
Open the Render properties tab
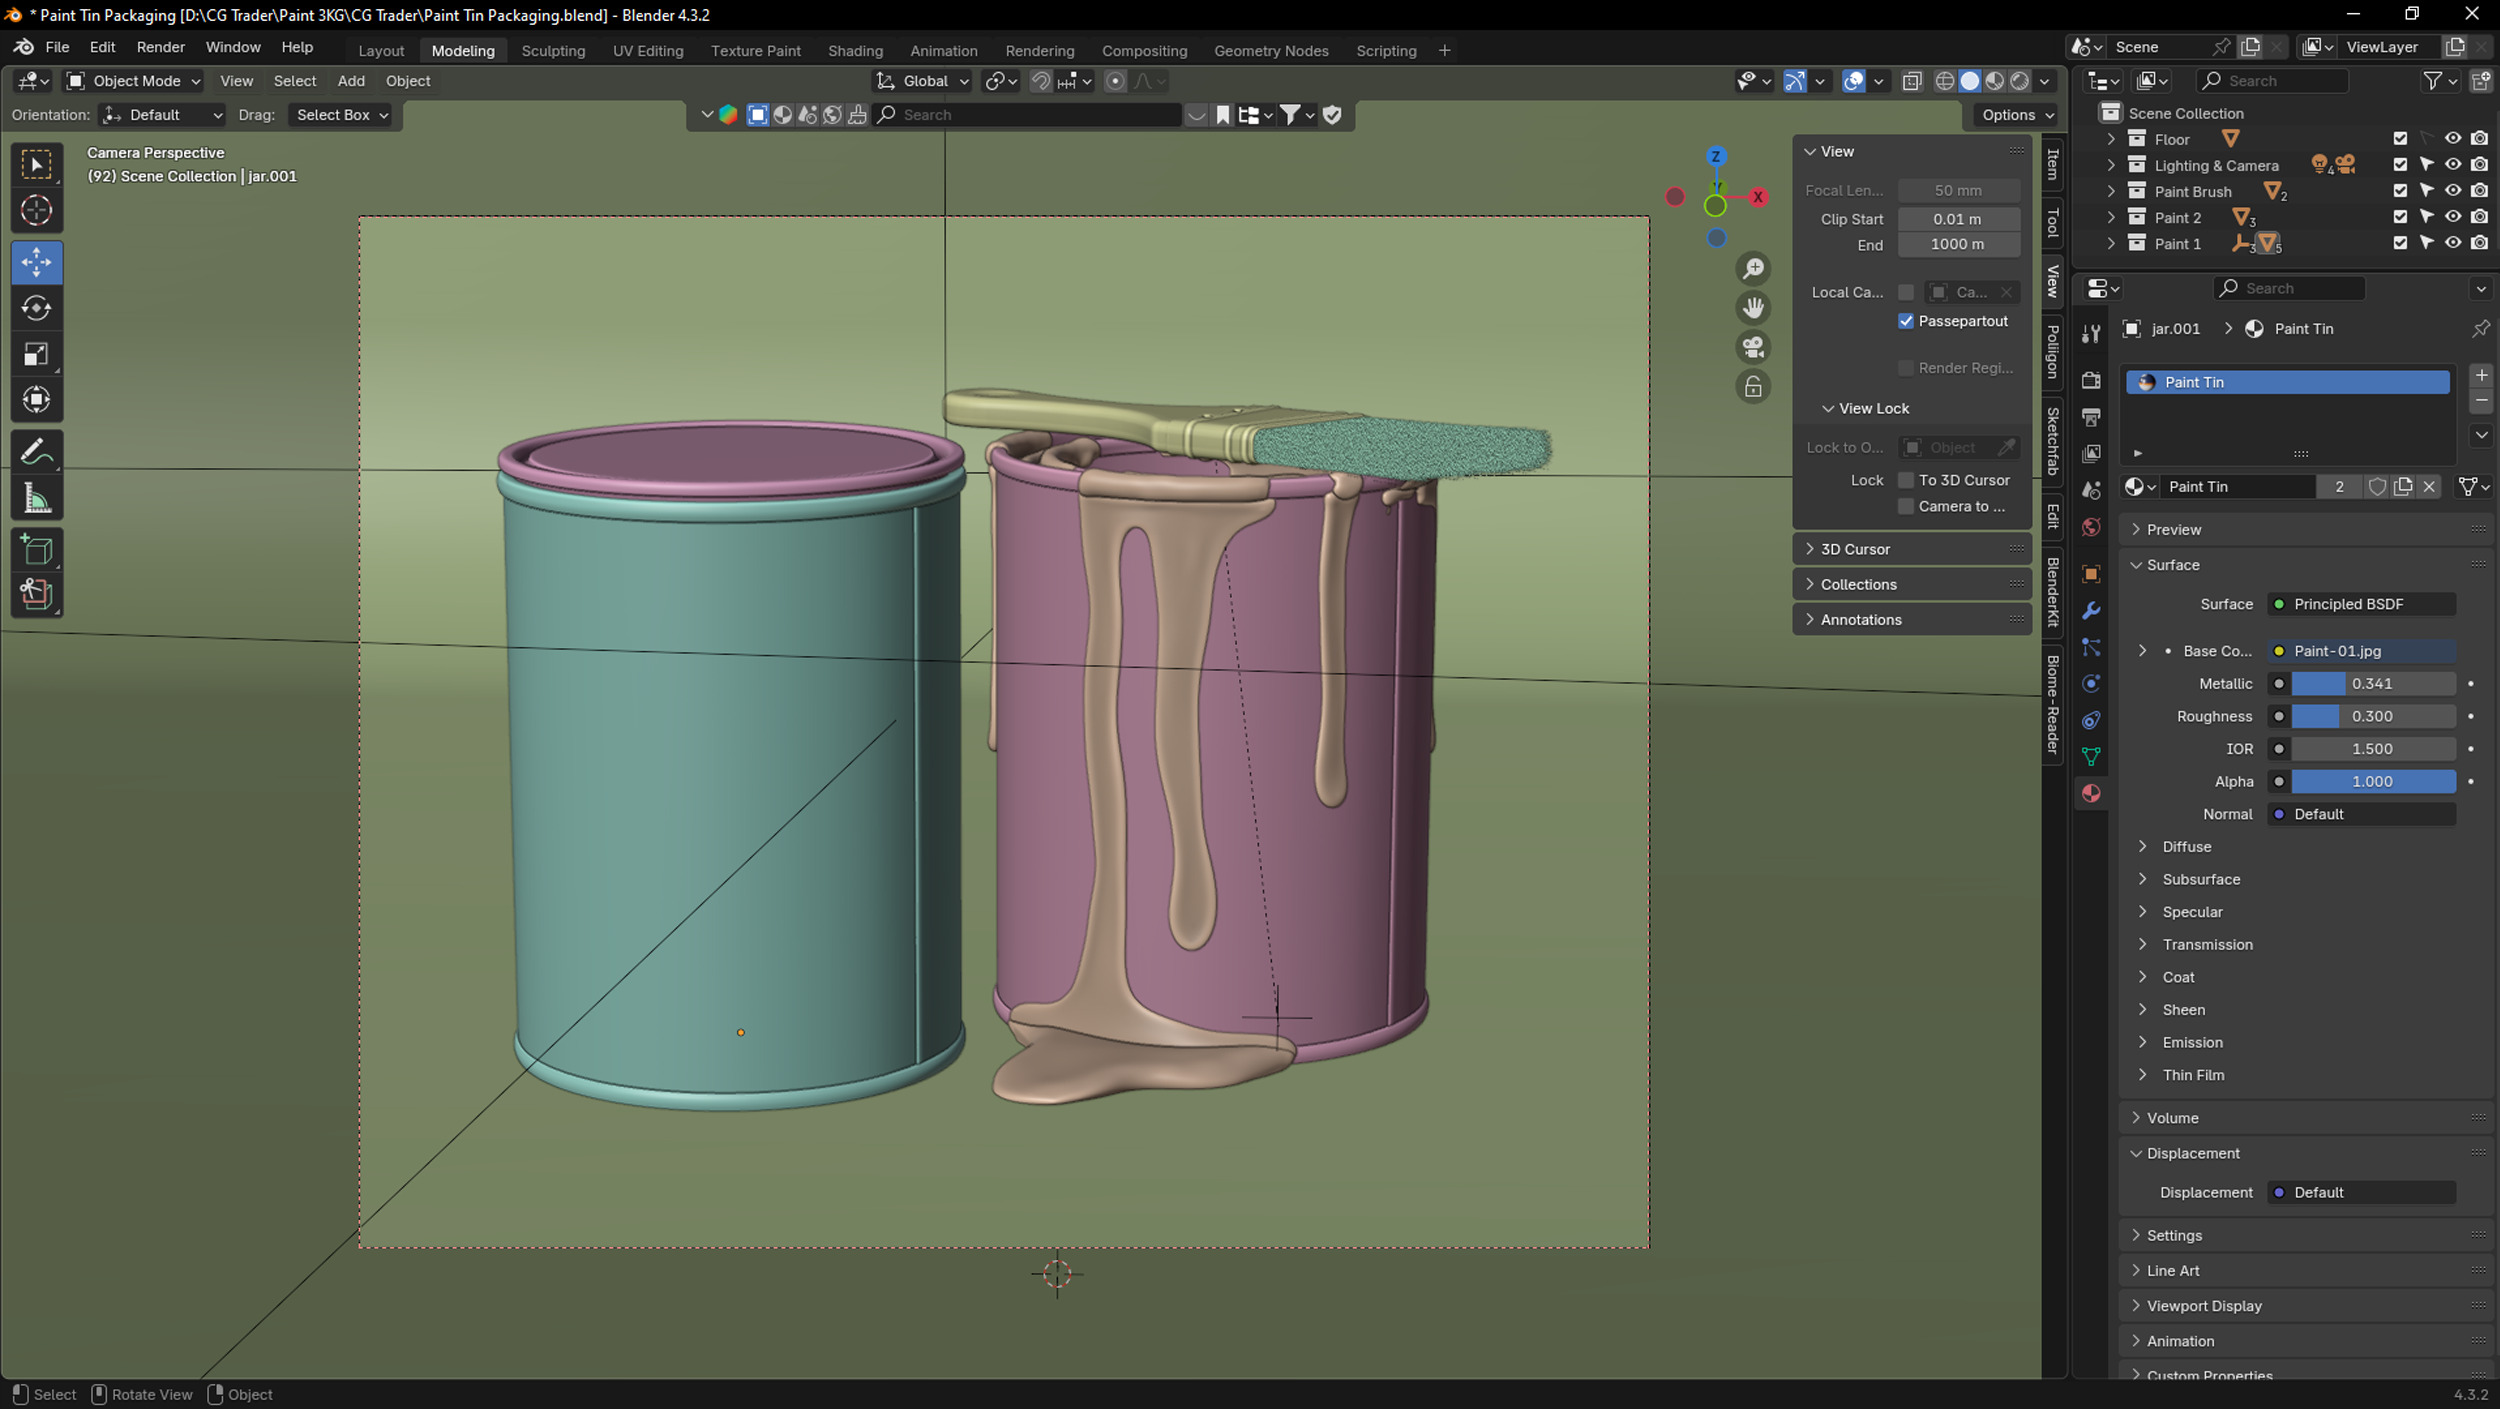2091,380
